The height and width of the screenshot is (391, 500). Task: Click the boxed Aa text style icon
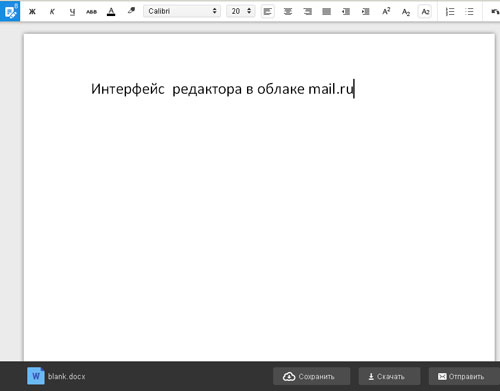(425, 12)
